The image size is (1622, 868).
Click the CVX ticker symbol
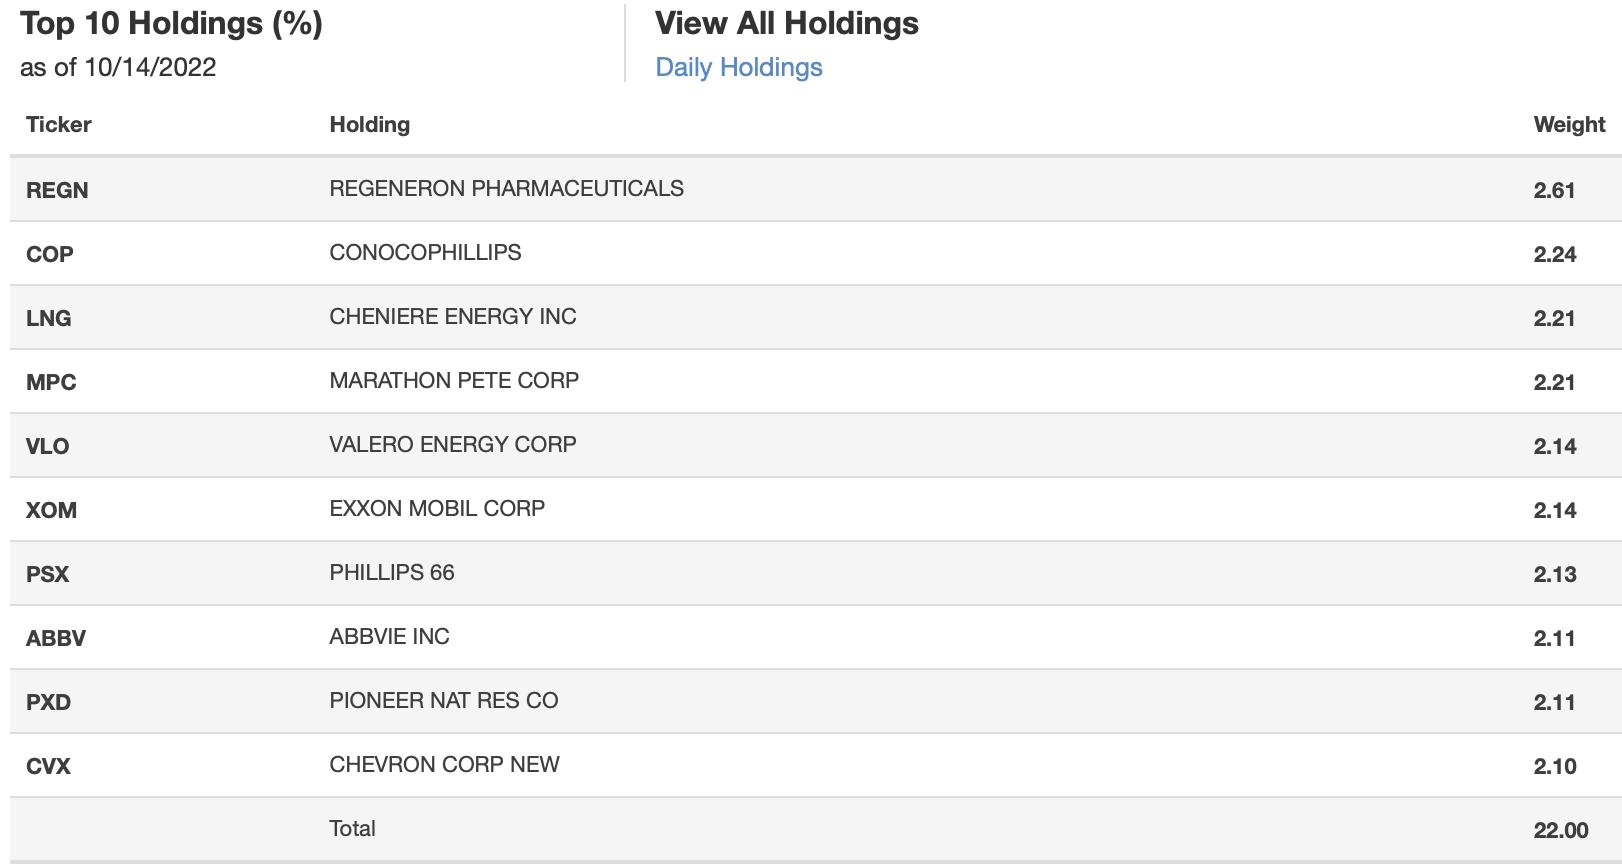(x=49, y=766)
